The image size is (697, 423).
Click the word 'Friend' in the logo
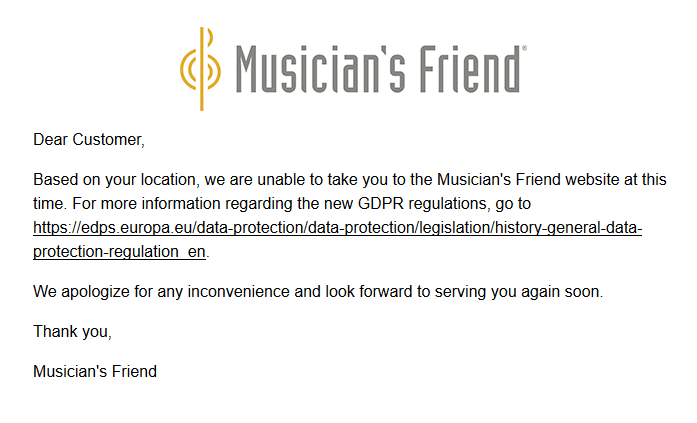click(470, 69)
